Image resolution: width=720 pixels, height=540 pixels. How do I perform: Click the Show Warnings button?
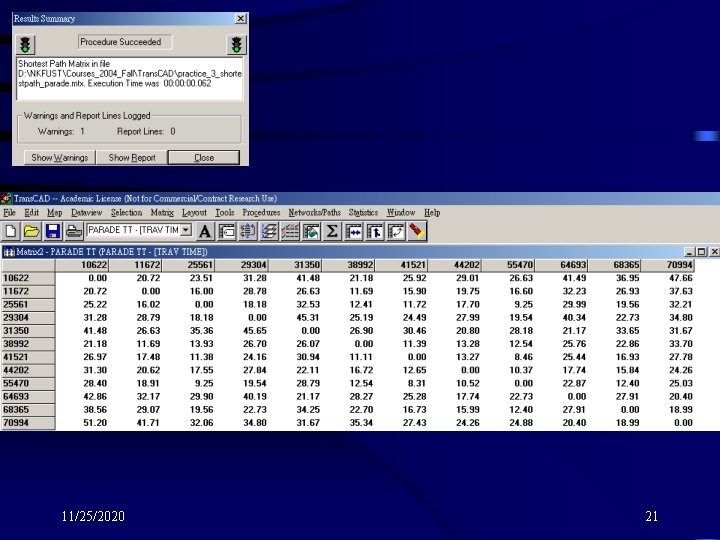pyautogui.click(x=60, y=158)
